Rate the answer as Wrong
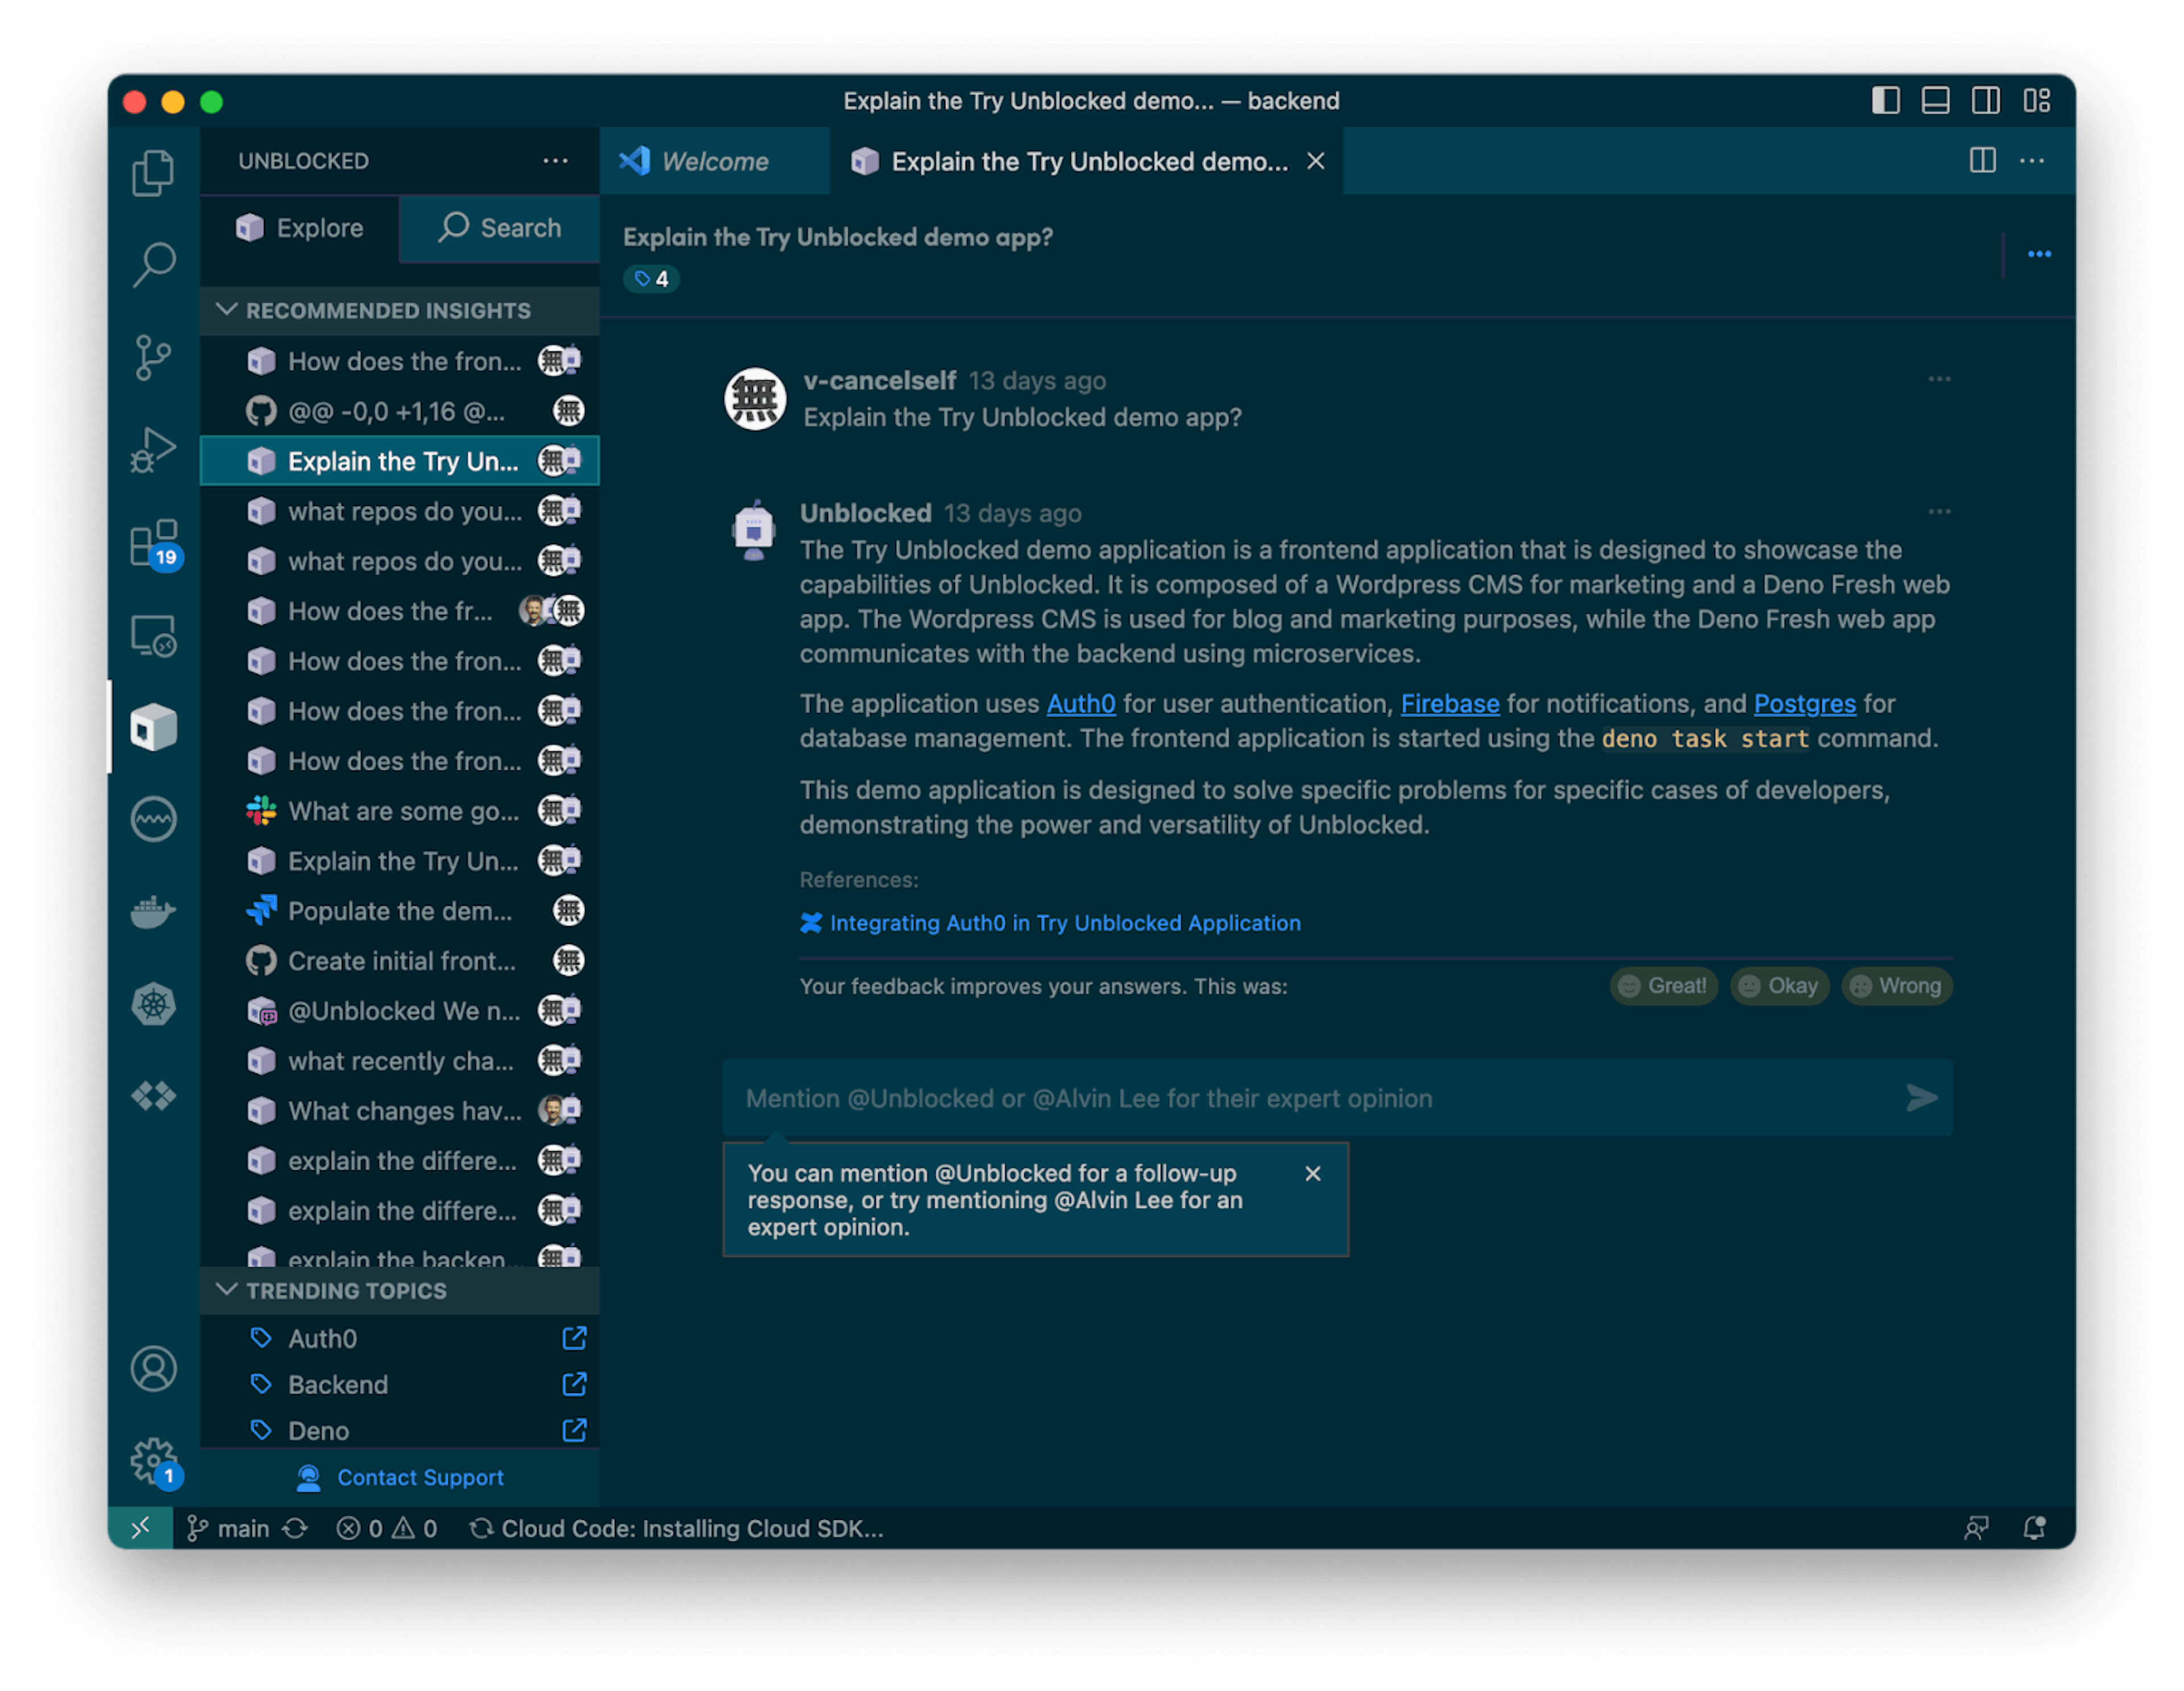Viewport: 2184px width, 1691px height. pos(1896,985)
